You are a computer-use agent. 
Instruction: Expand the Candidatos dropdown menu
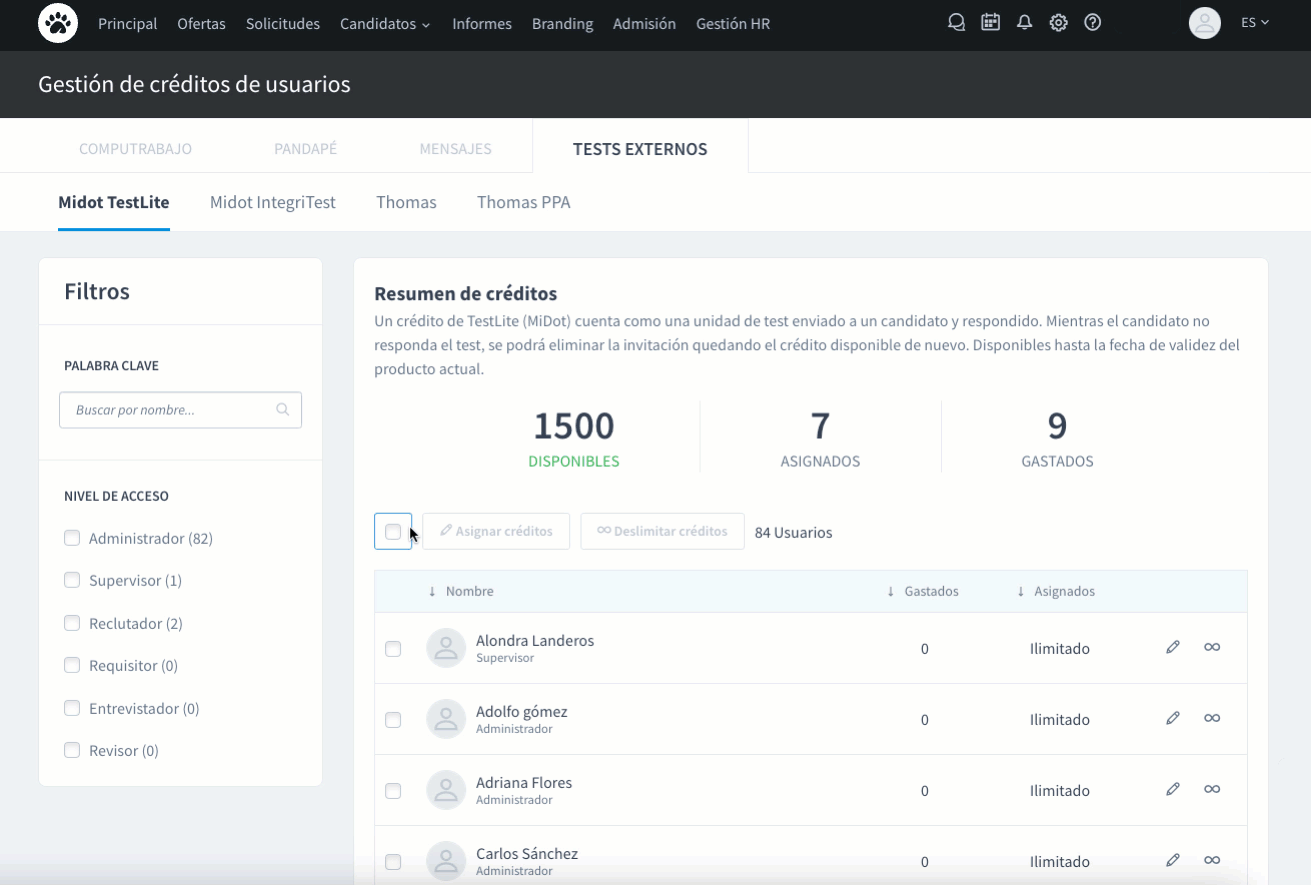385,24
